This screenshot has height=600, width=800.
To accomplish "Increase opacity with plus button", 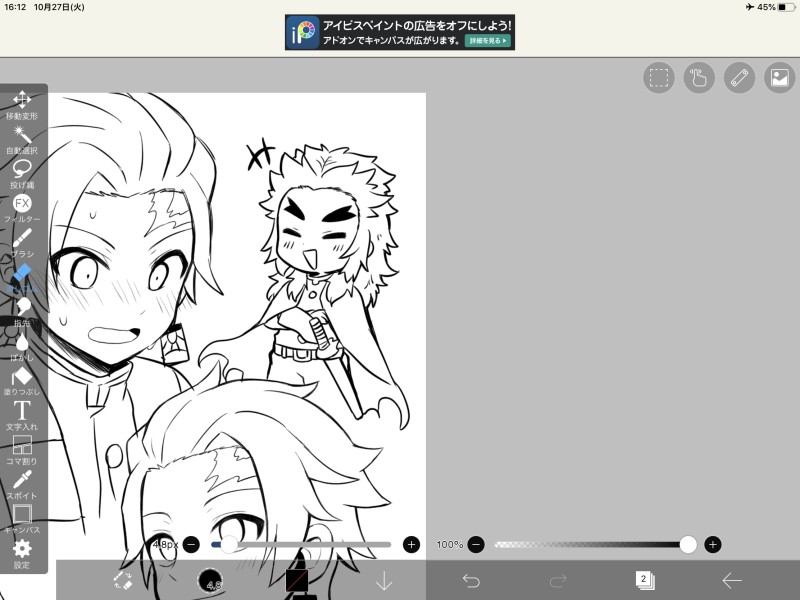I will click(x=713, y=544).
